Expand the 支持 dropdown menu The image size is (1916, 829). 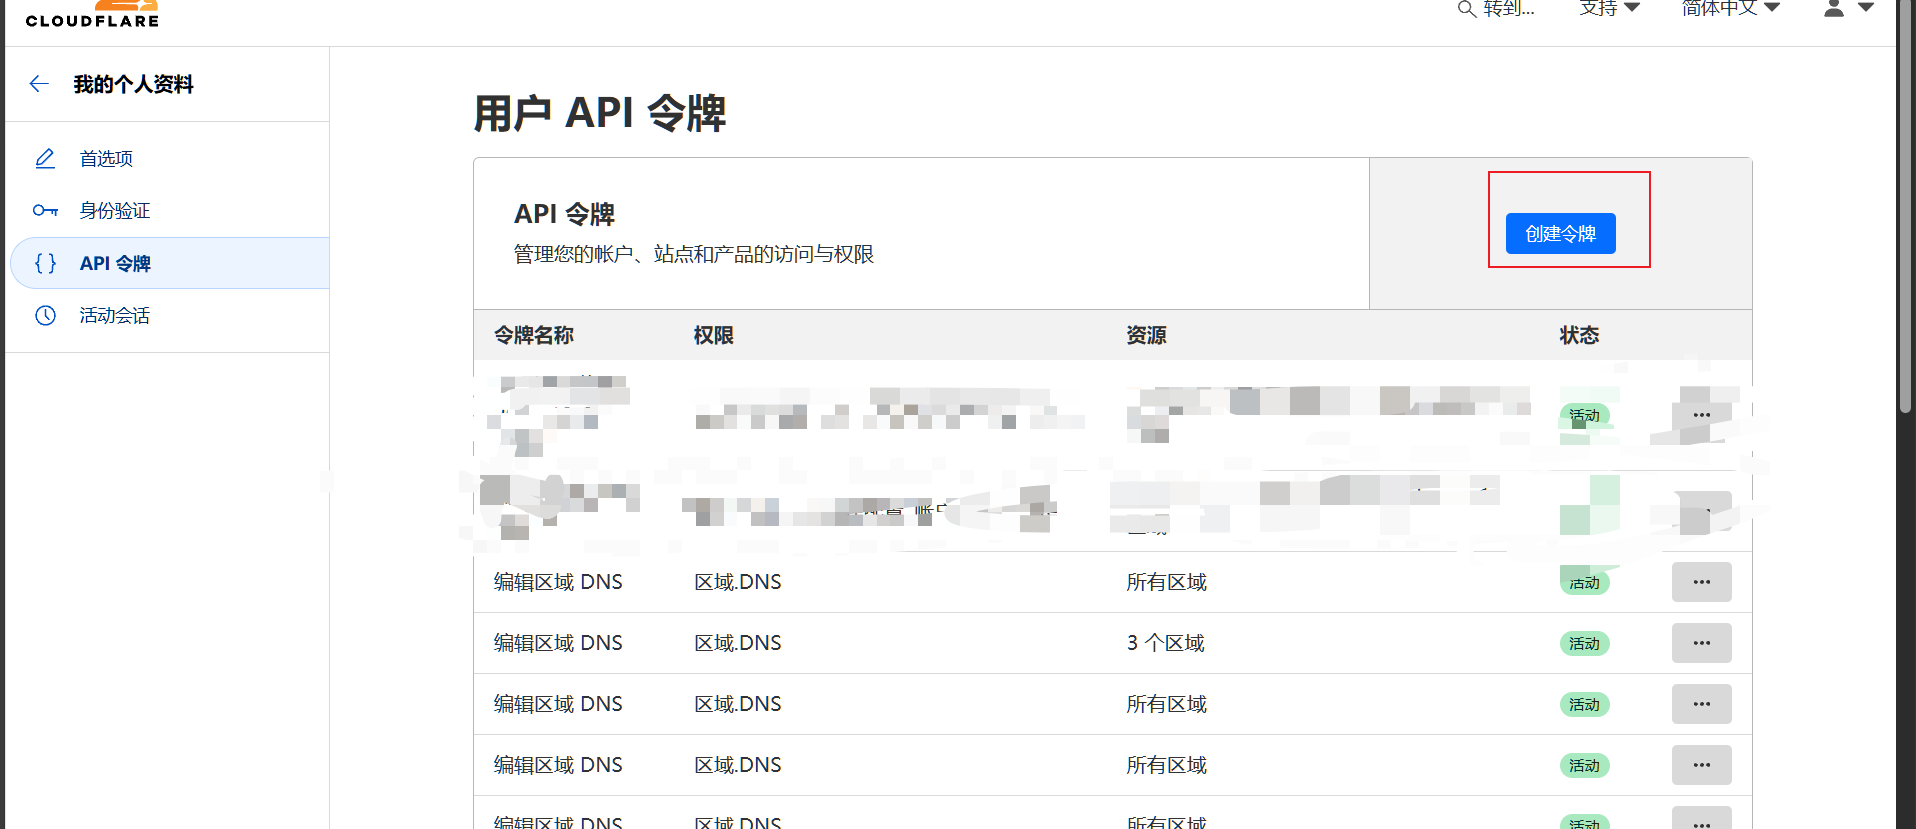(1609, 8)
